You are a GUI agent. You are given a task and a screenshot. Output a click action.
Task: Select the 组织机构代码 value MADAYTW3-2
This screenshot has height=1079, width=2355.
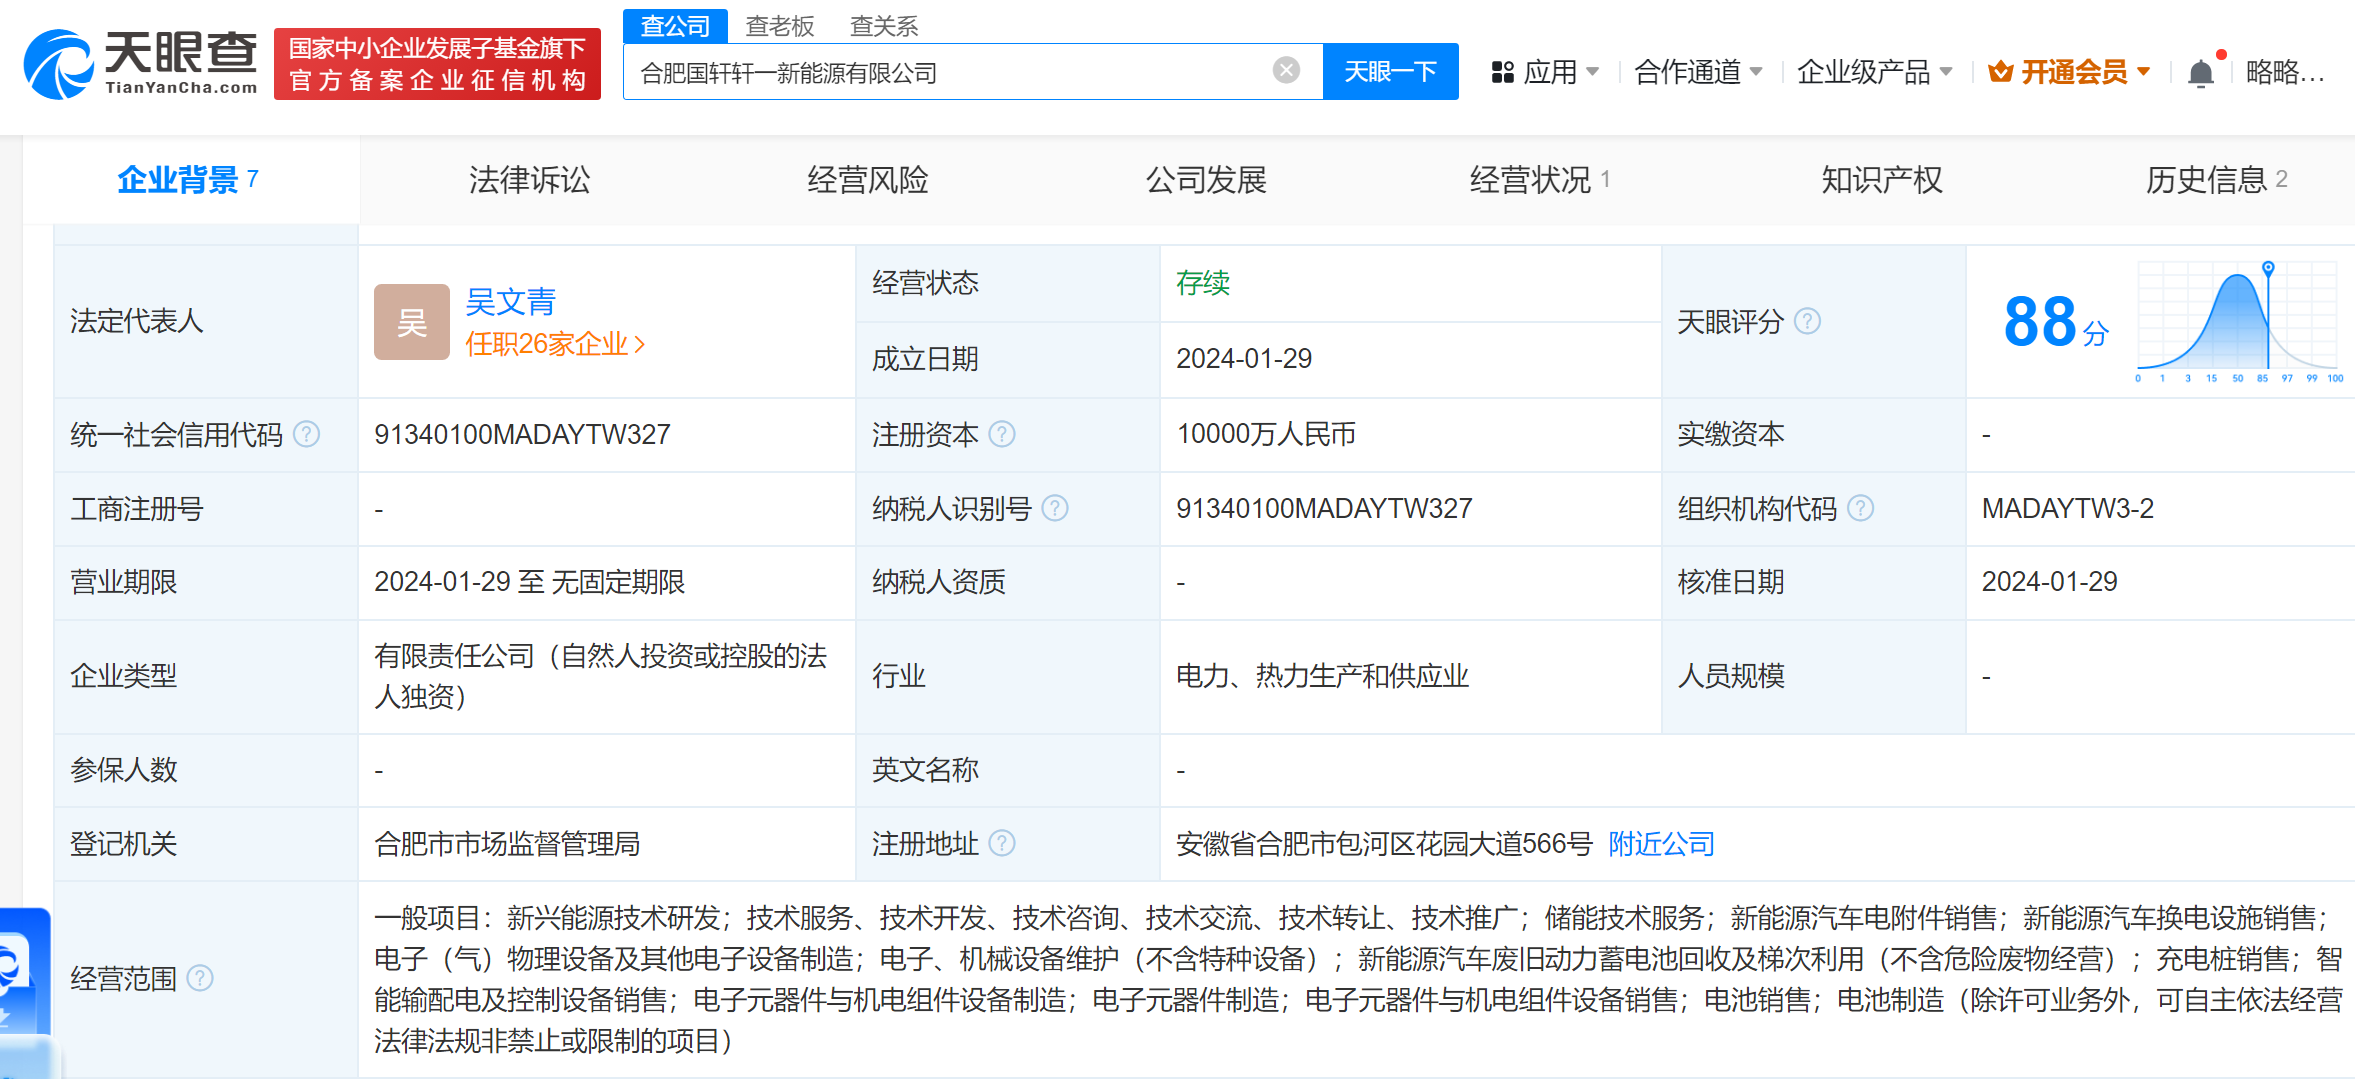(x=2068, y=508)
